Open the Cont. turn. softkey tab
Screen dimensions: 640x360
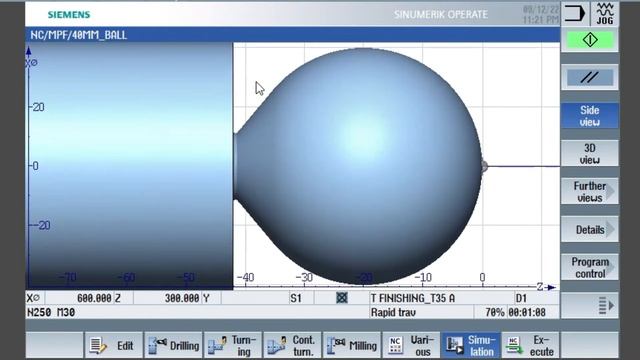click(293, 346)
